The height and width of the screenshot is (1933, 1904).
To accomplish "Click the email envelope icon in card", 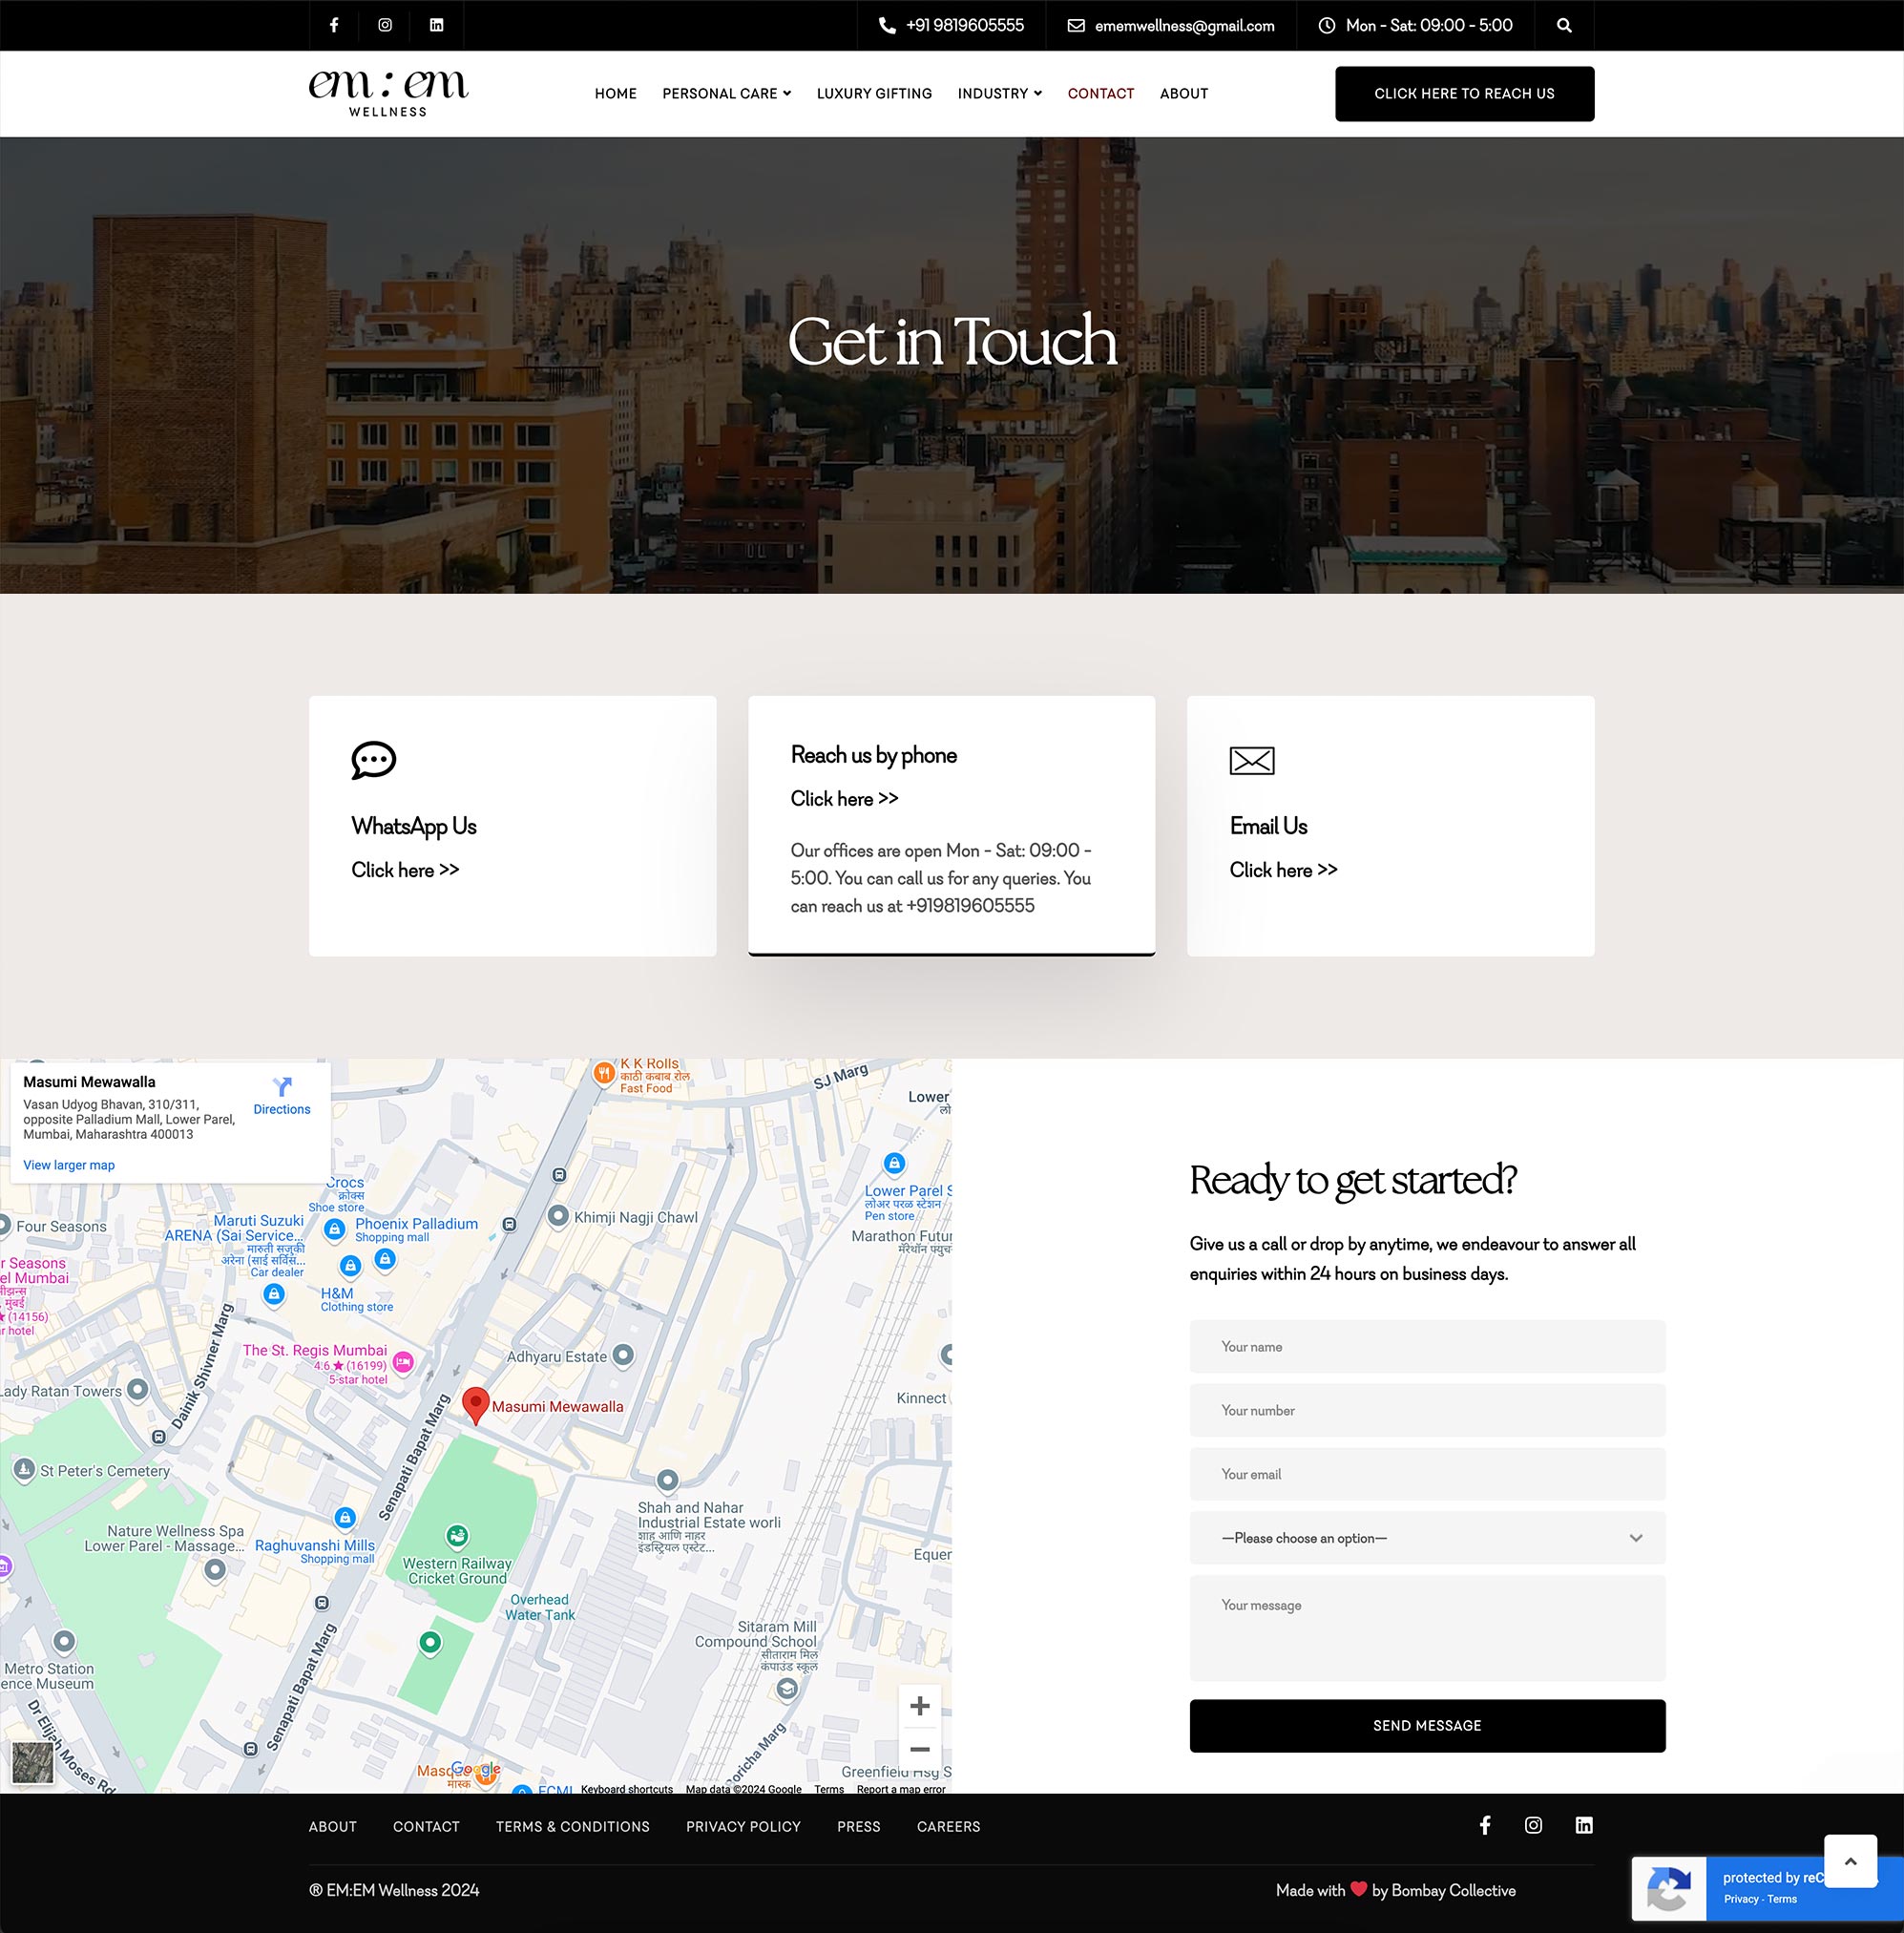I will 1251,761.
